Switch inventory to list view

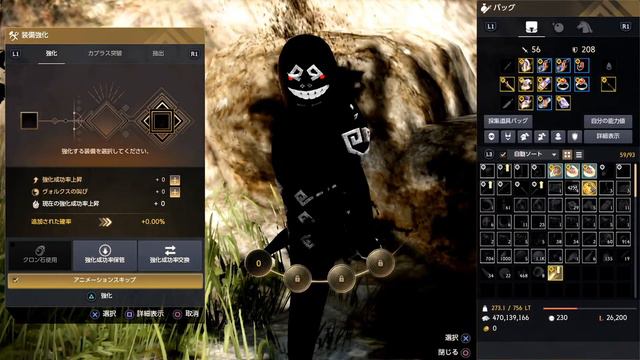579,155
